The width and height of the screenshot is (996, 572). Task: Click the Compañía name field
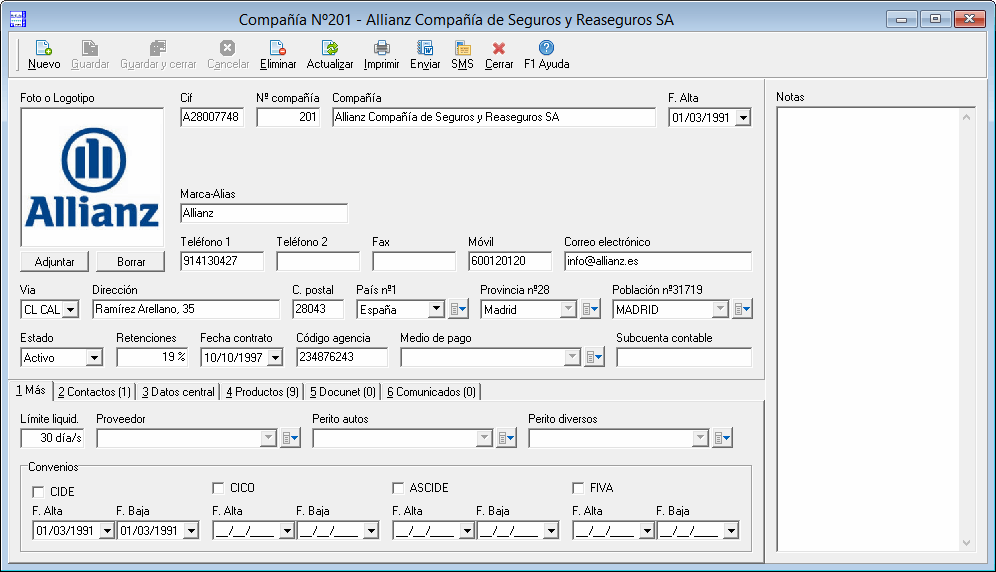tap(494, 118)
